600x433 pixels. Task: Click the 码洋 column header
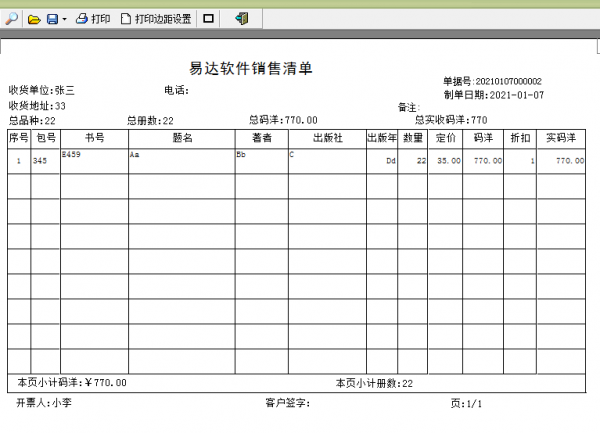tap(483, 138)
